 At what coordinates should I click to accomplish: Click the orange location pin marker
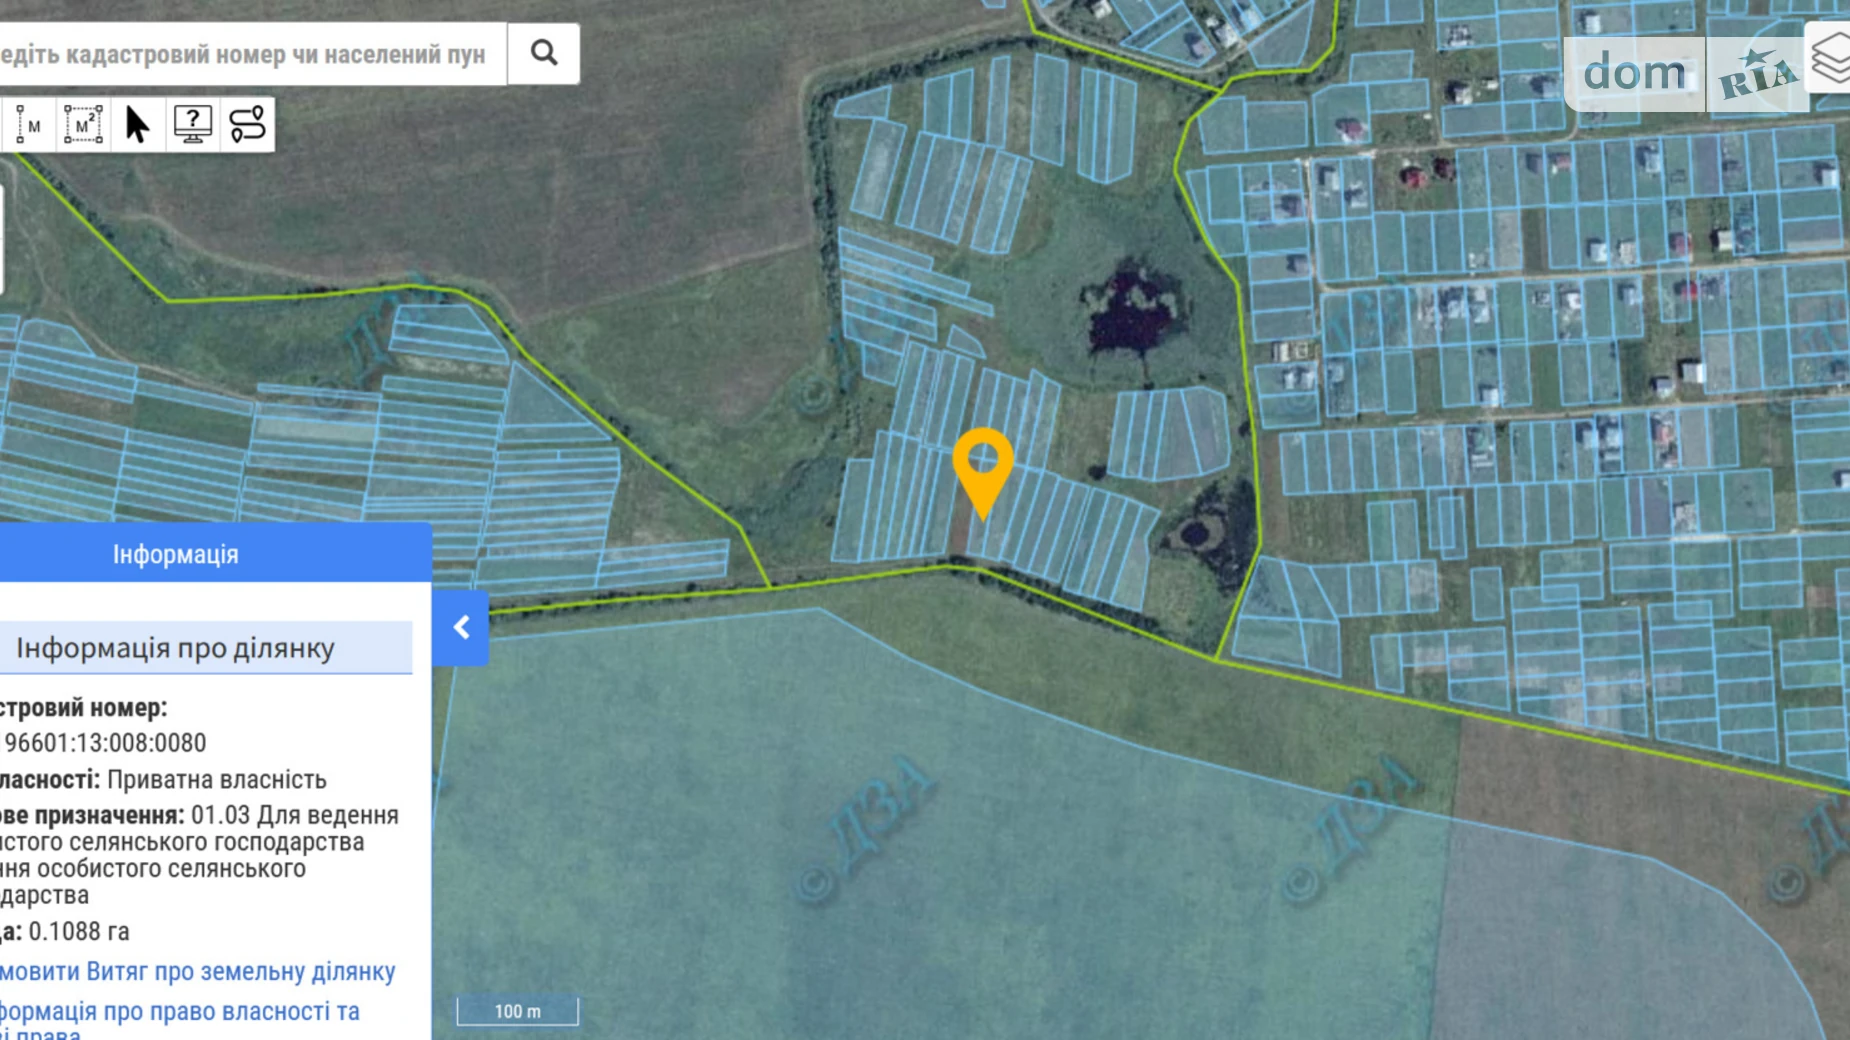point(982,468)
